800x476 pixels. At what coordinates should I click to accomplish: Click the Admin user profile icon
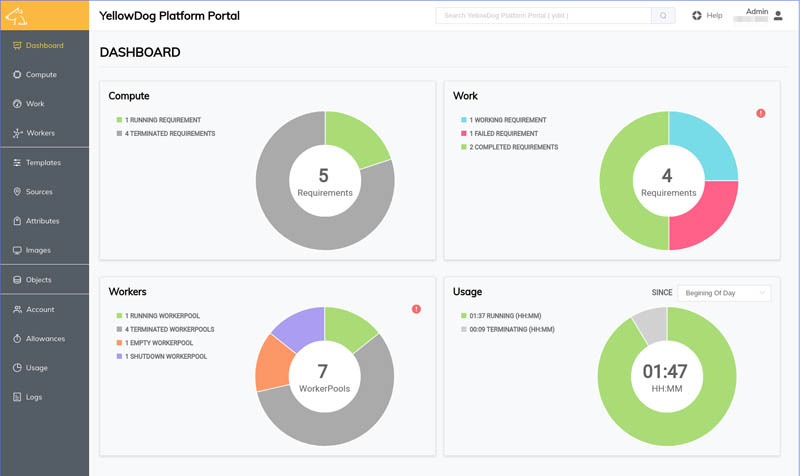[778, 16]
